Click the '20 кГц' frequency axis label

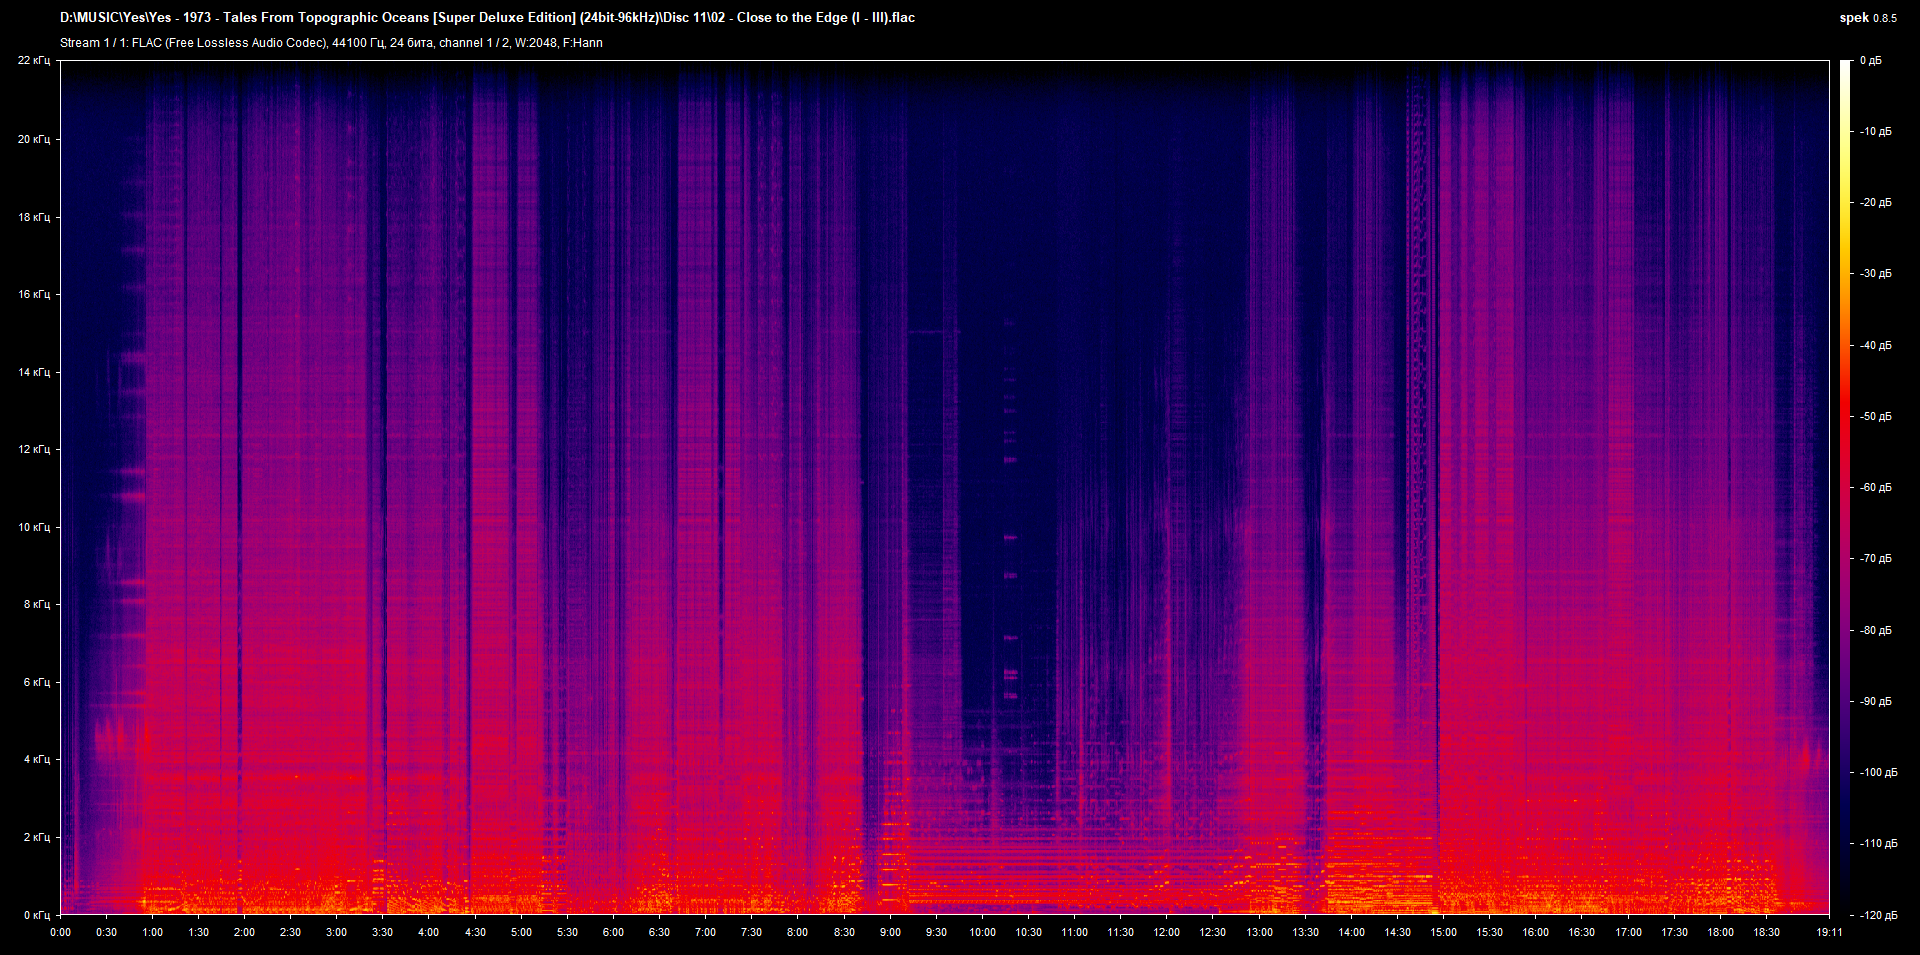click(33, 139)
